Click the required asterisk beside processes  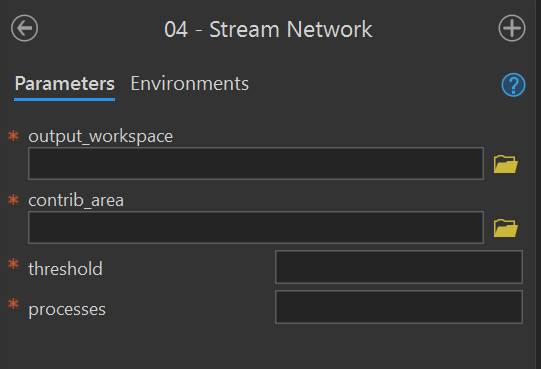[x=13, y=304]
